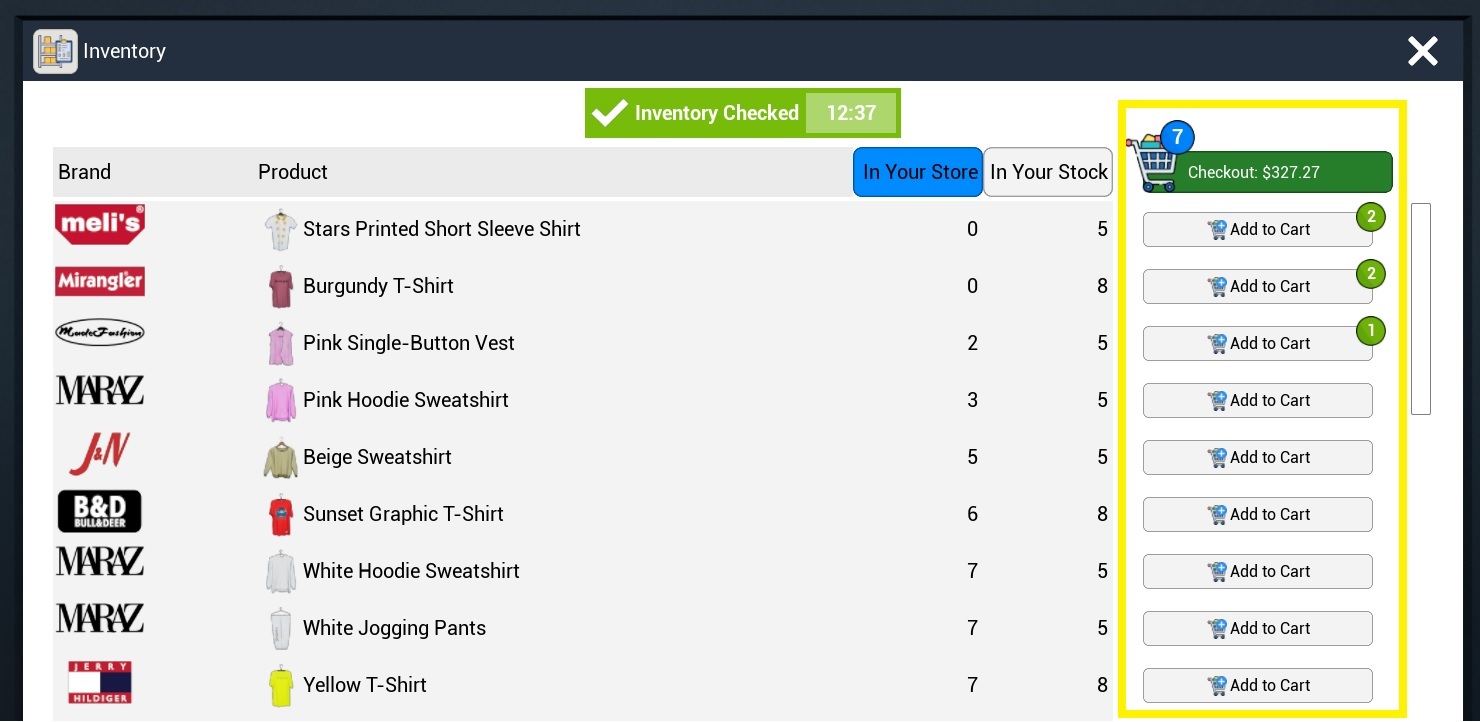Sort by the In Your Store tab
The width and height of the screenshot is (1480, 722).
coord(918,172)
